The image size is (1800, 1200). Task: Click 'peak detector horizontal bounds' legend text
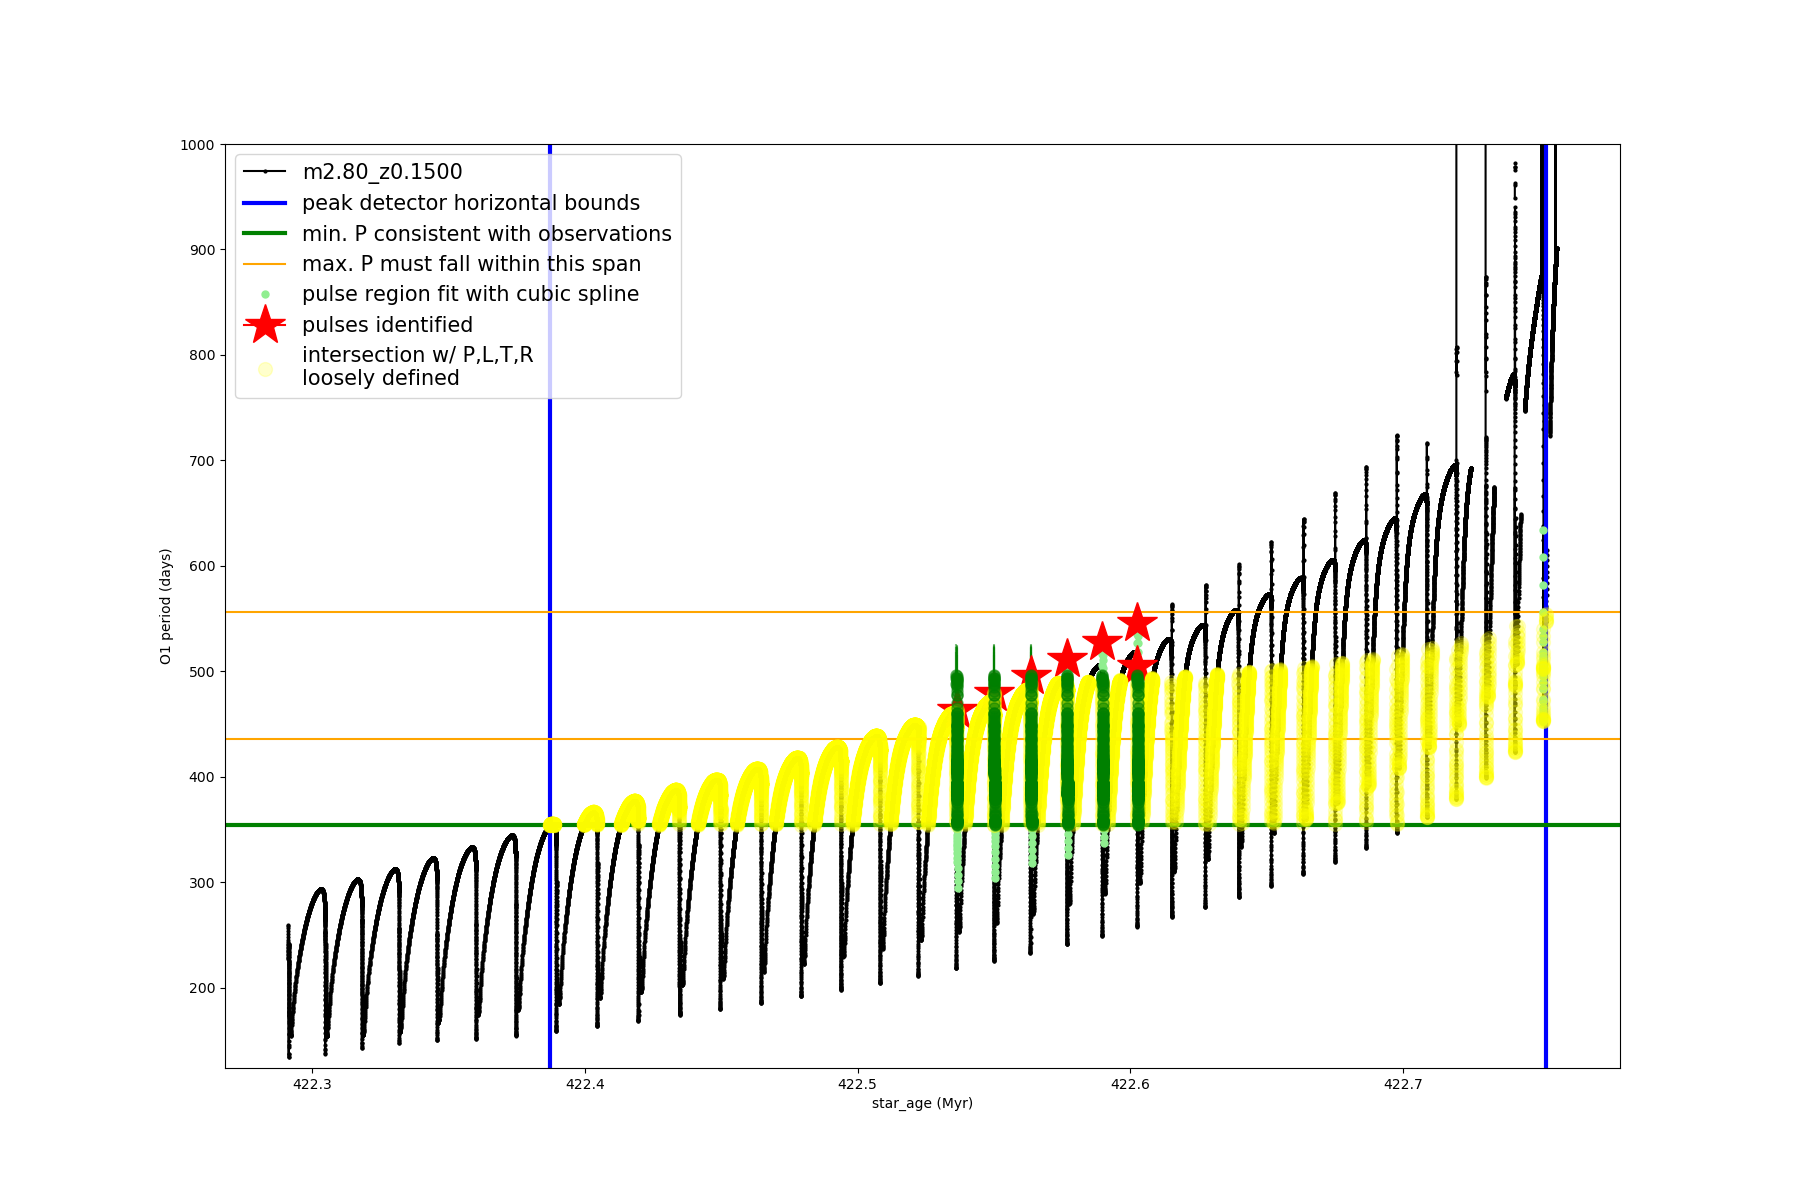click(x=470, y=203)
